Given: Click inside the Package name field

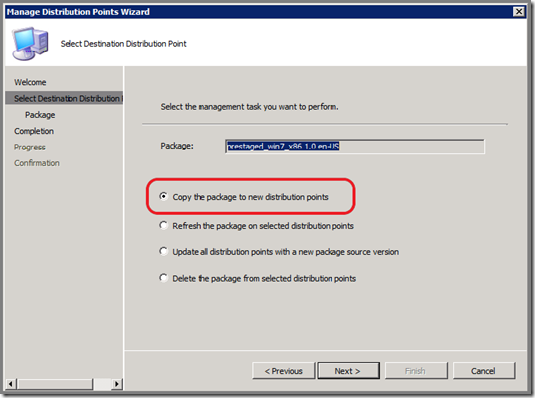Looking at the screenshot, I should pyautogui.click(x=355, y=146).
